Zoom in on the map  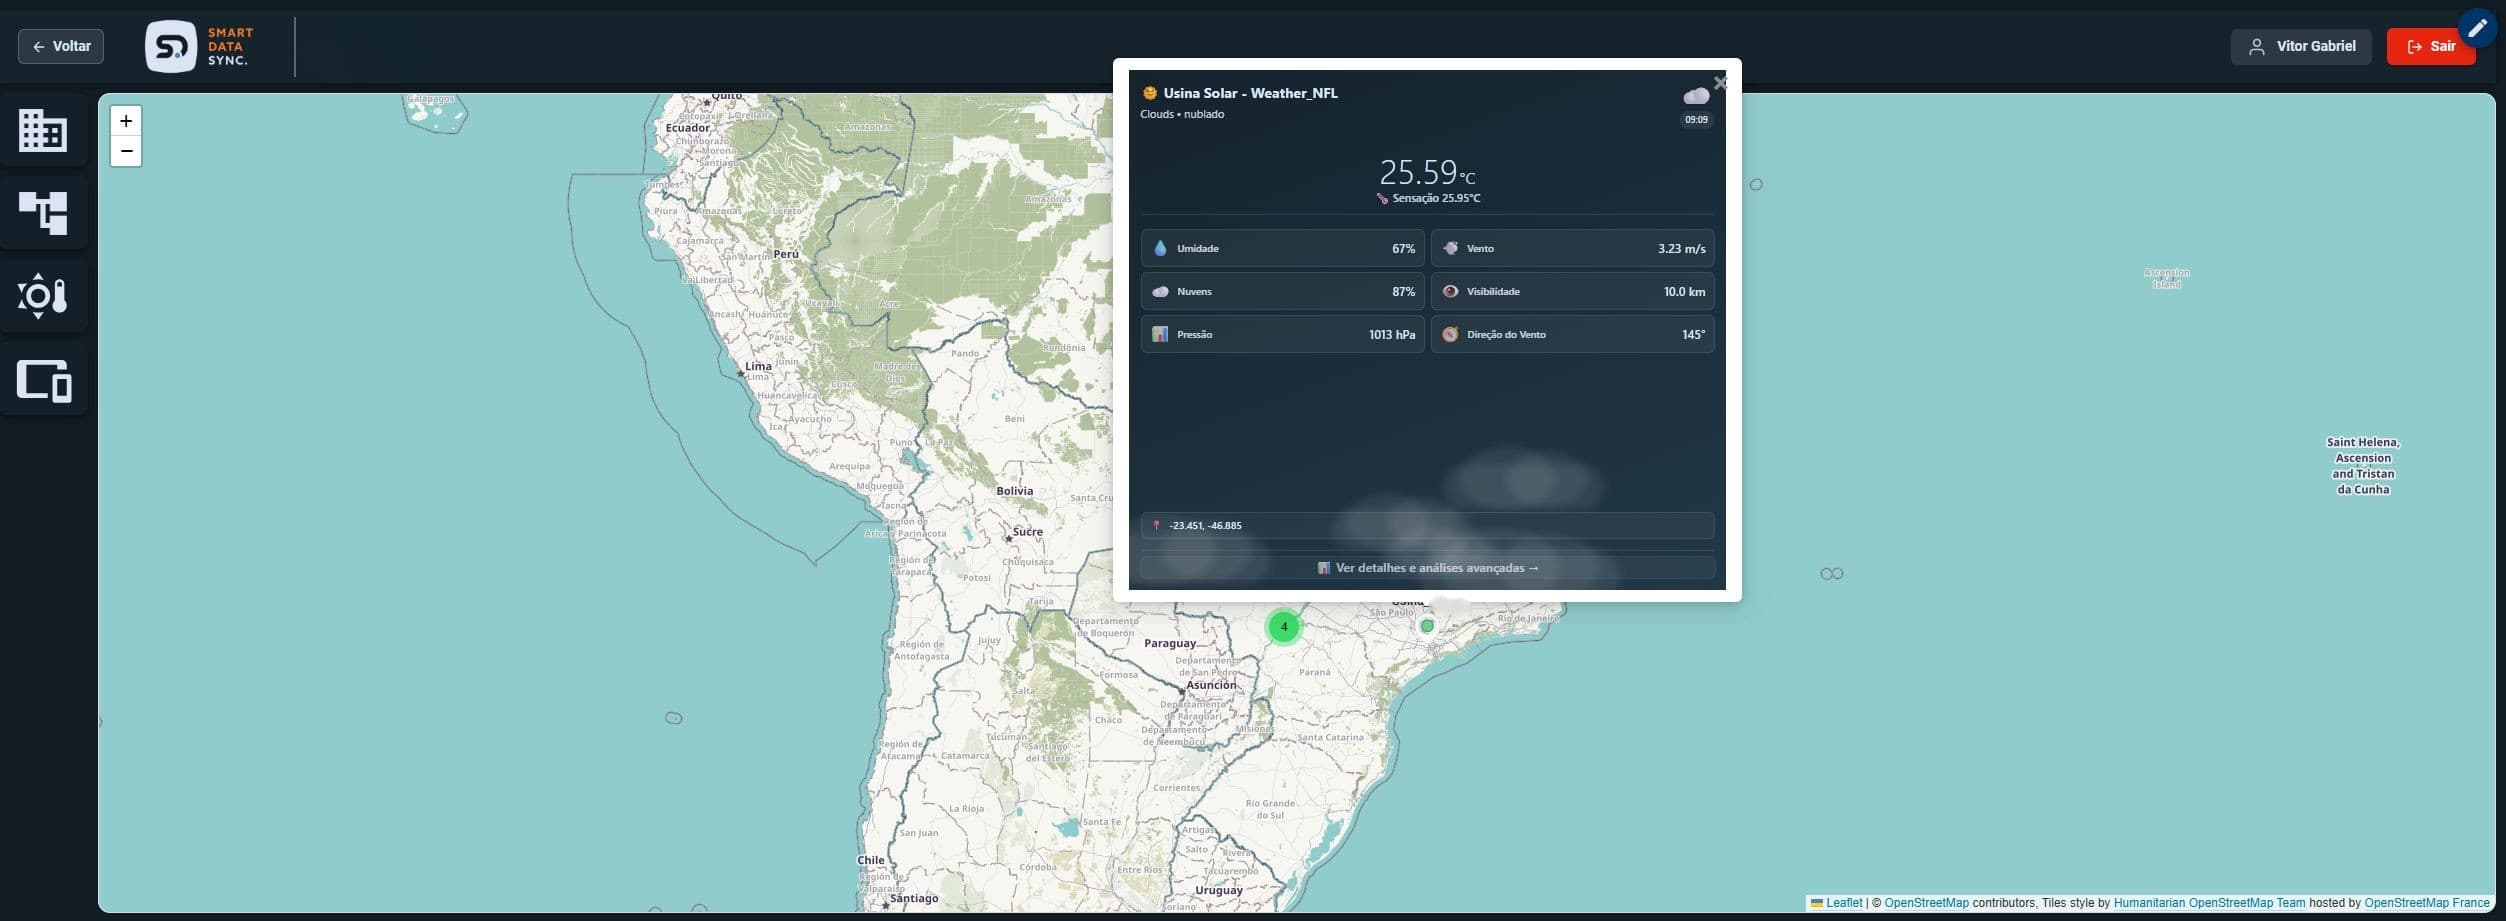click(126, 121)
